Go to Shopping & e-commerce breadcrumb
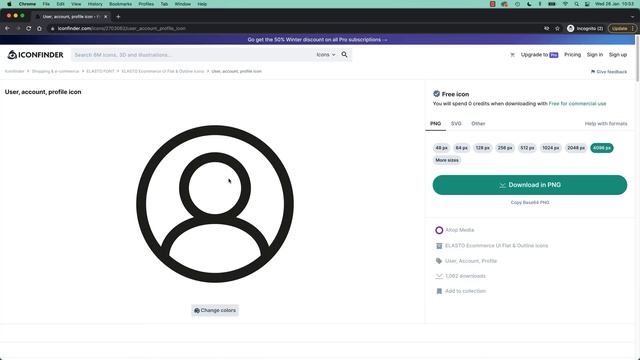This screenshot has width=640, height=360. tap(56, 71)
